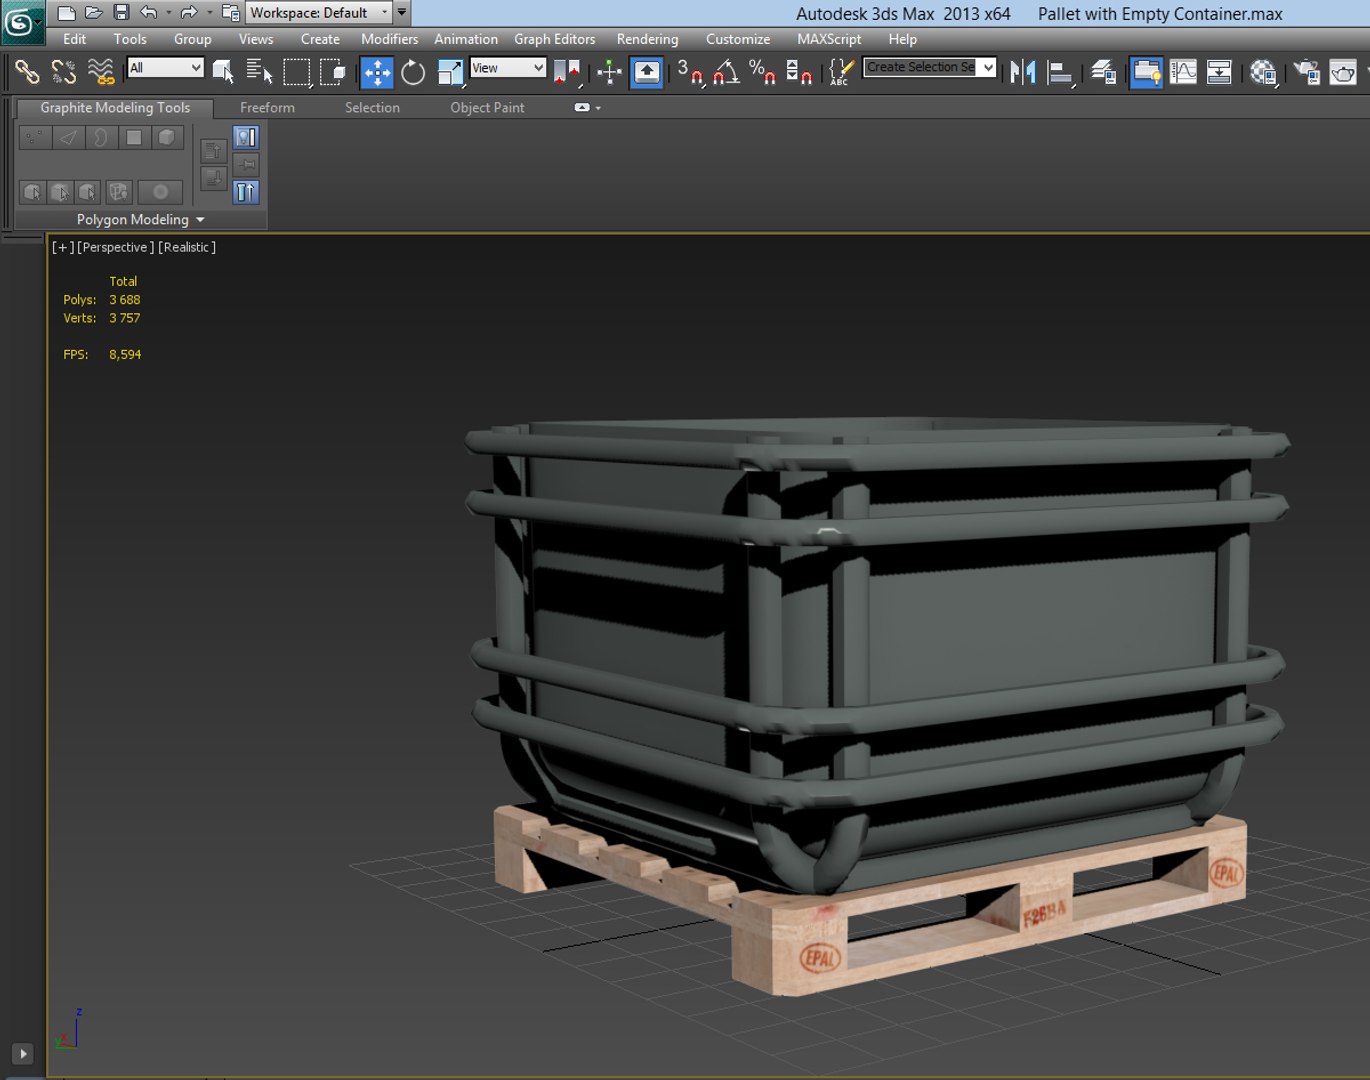1370x1080 pixels.
Task: Open the Edit Named Selection Sets tool
Action: tap(841, 72)
